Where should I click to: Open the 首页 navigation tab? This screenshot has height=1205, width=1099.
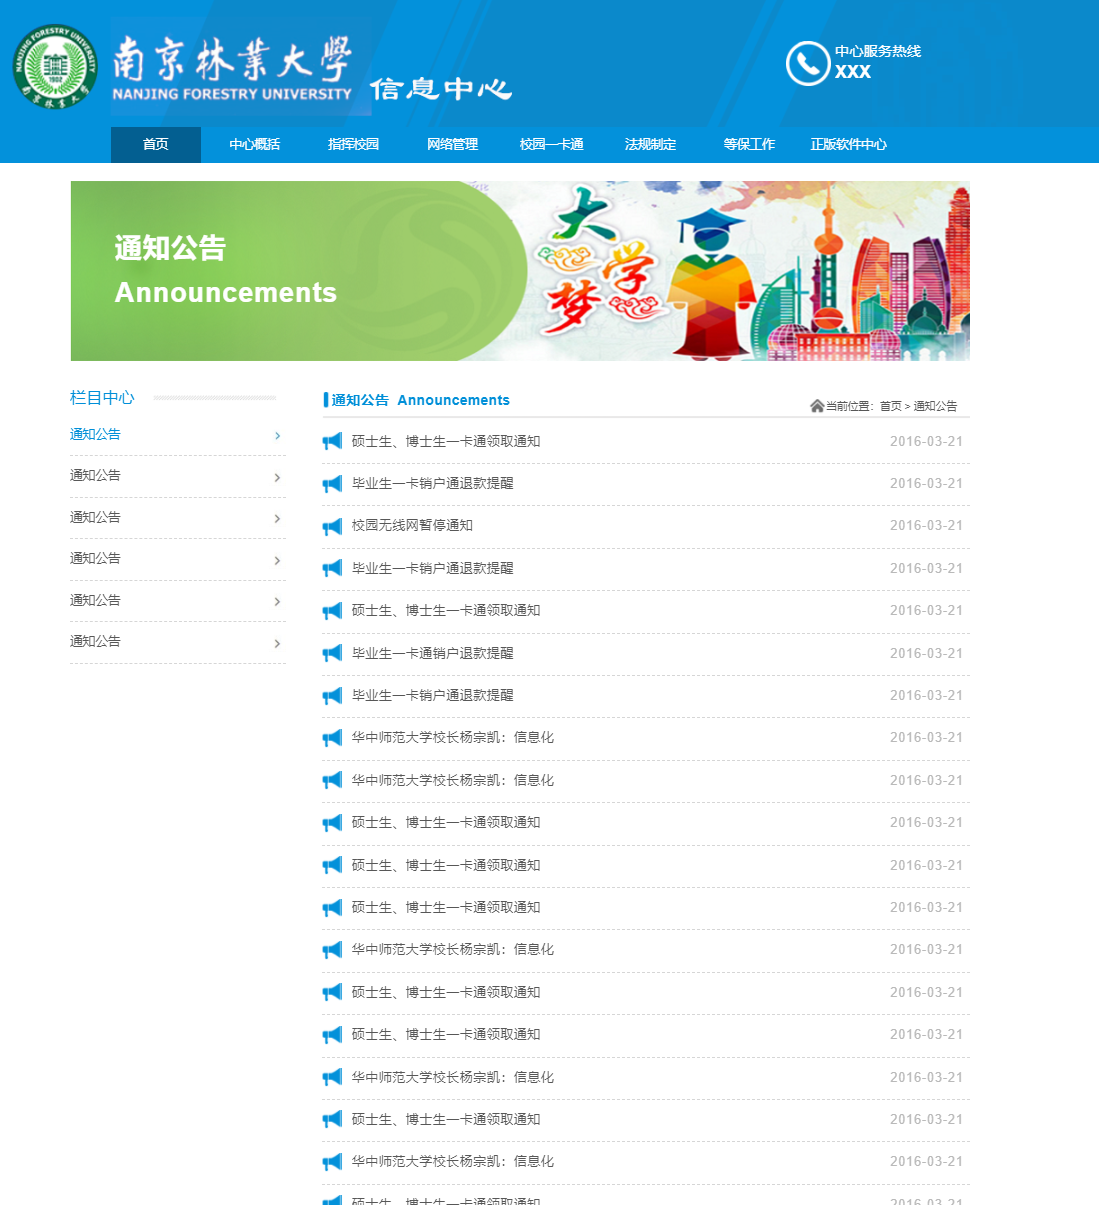tap(156, 144)
